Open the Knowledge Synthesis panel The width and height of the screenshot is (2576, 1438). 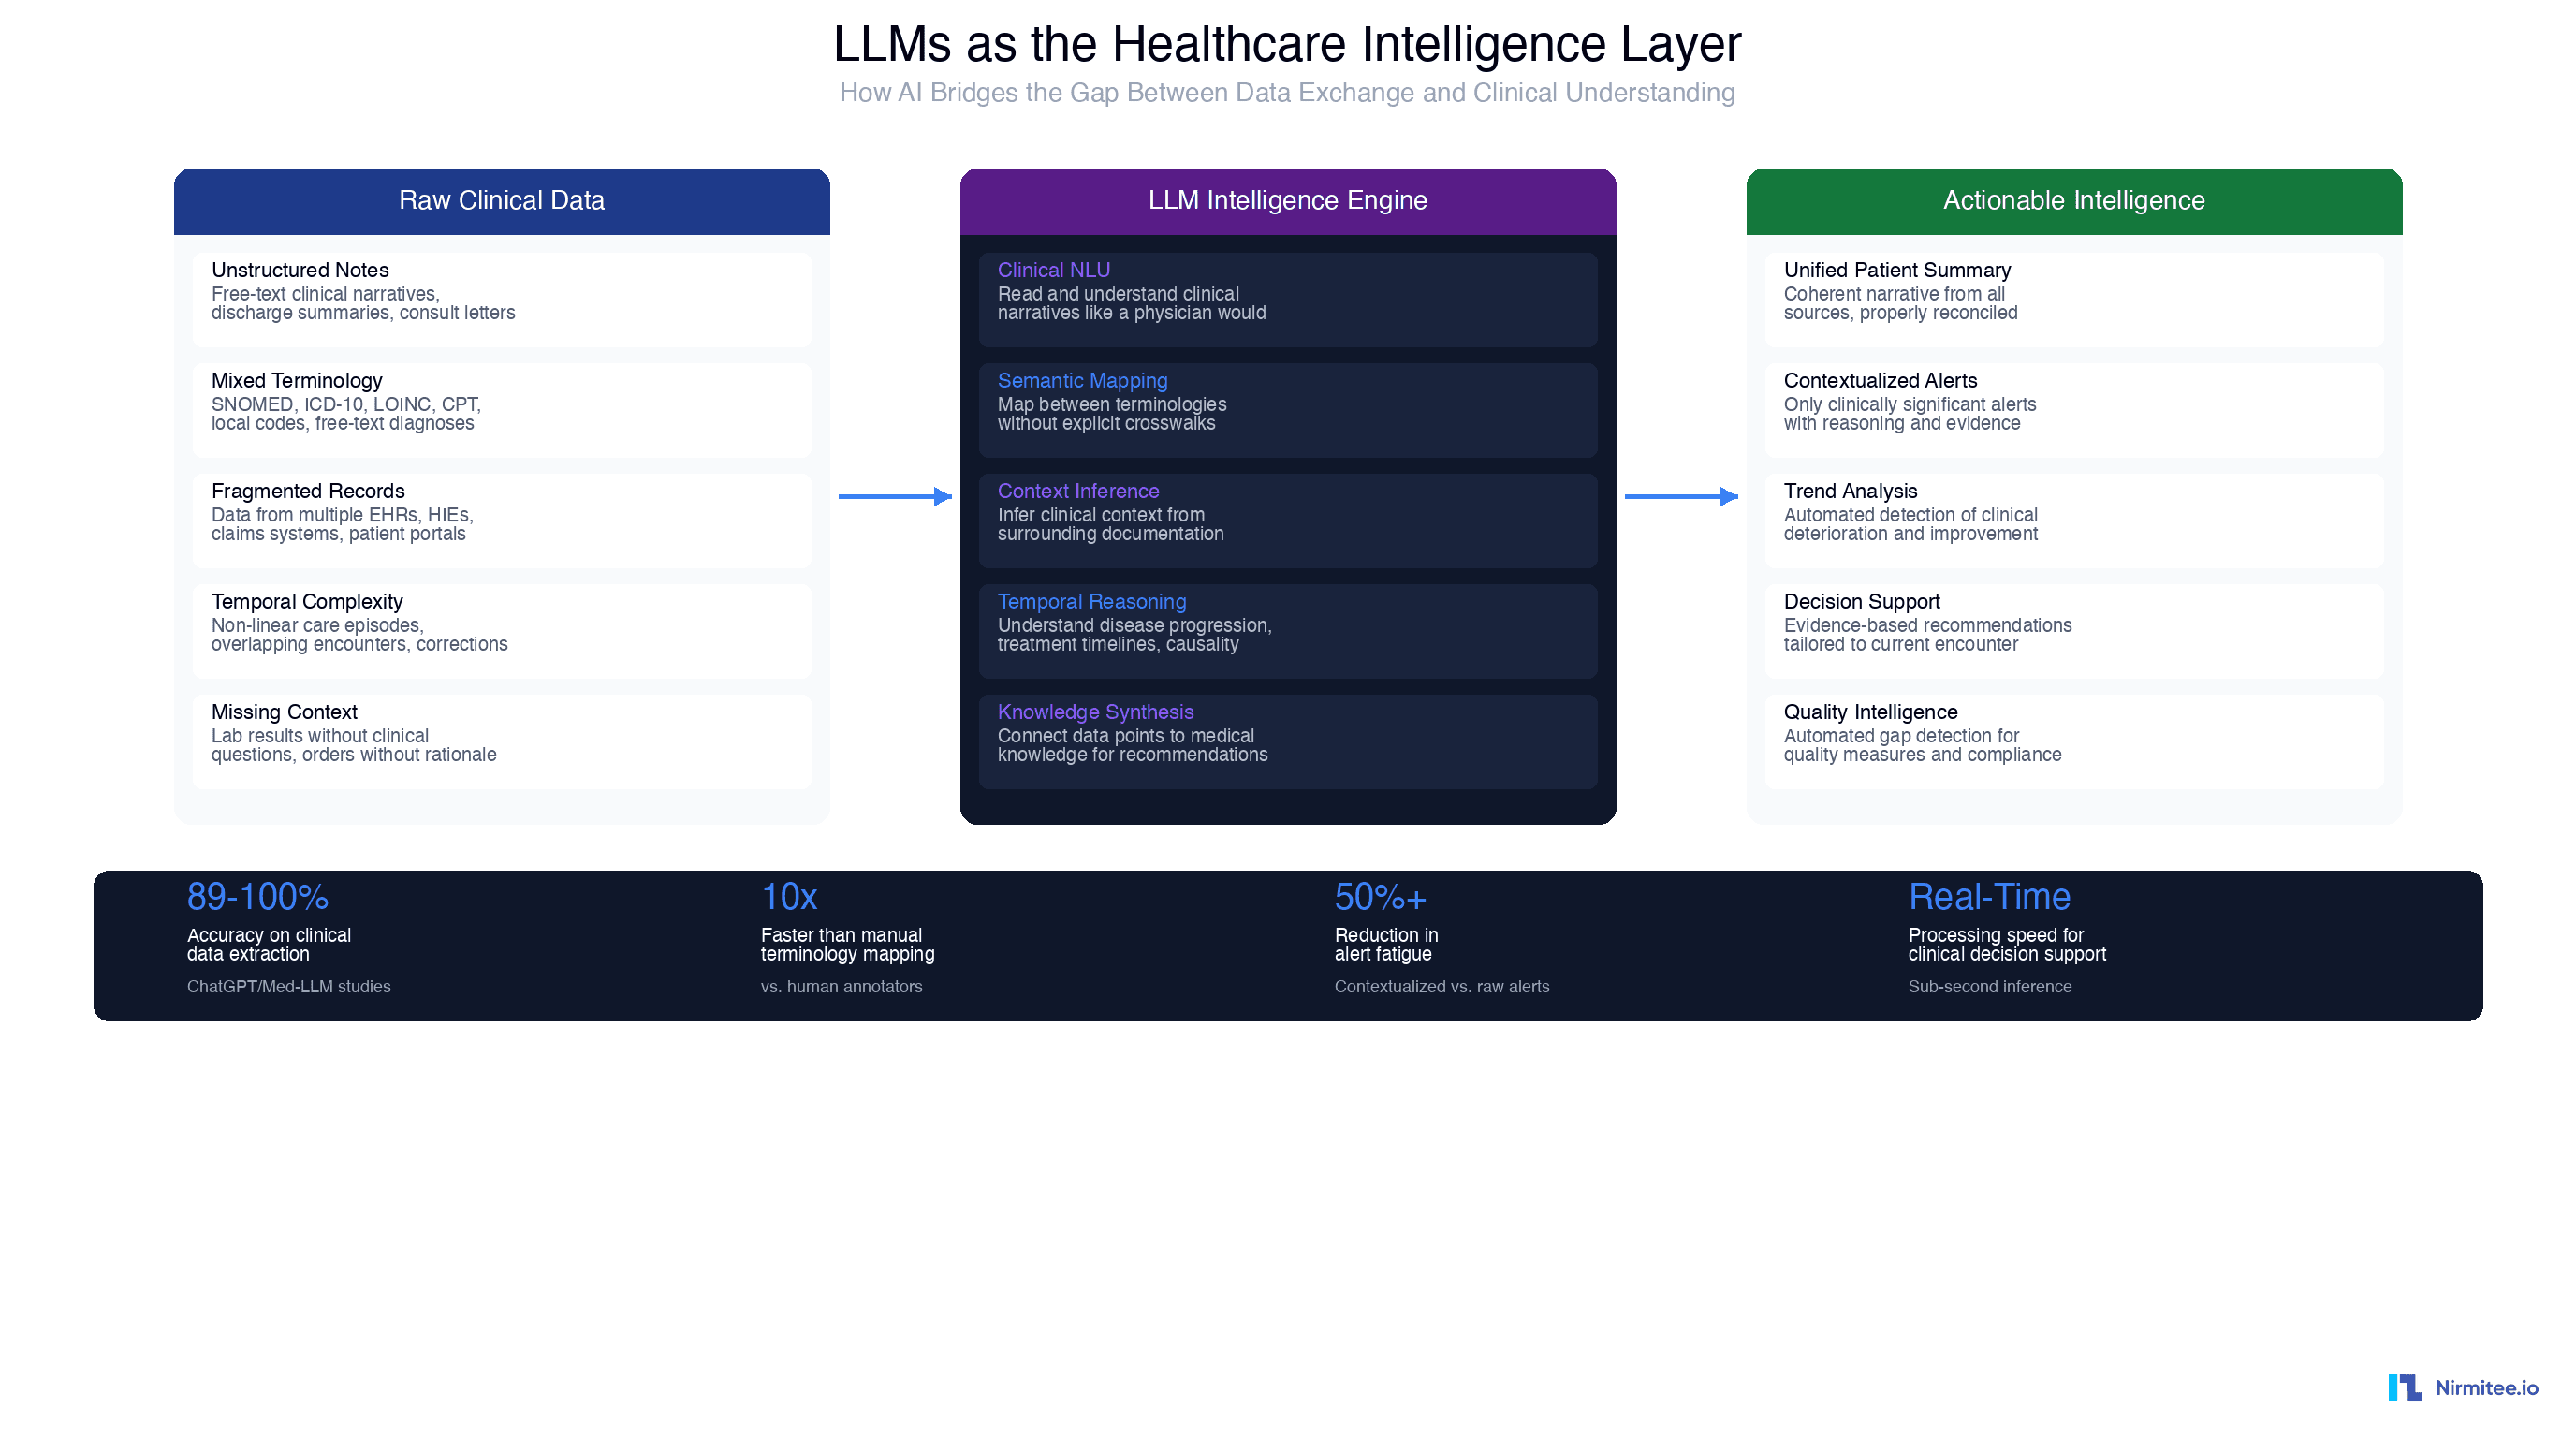(x=1288, y=741)
